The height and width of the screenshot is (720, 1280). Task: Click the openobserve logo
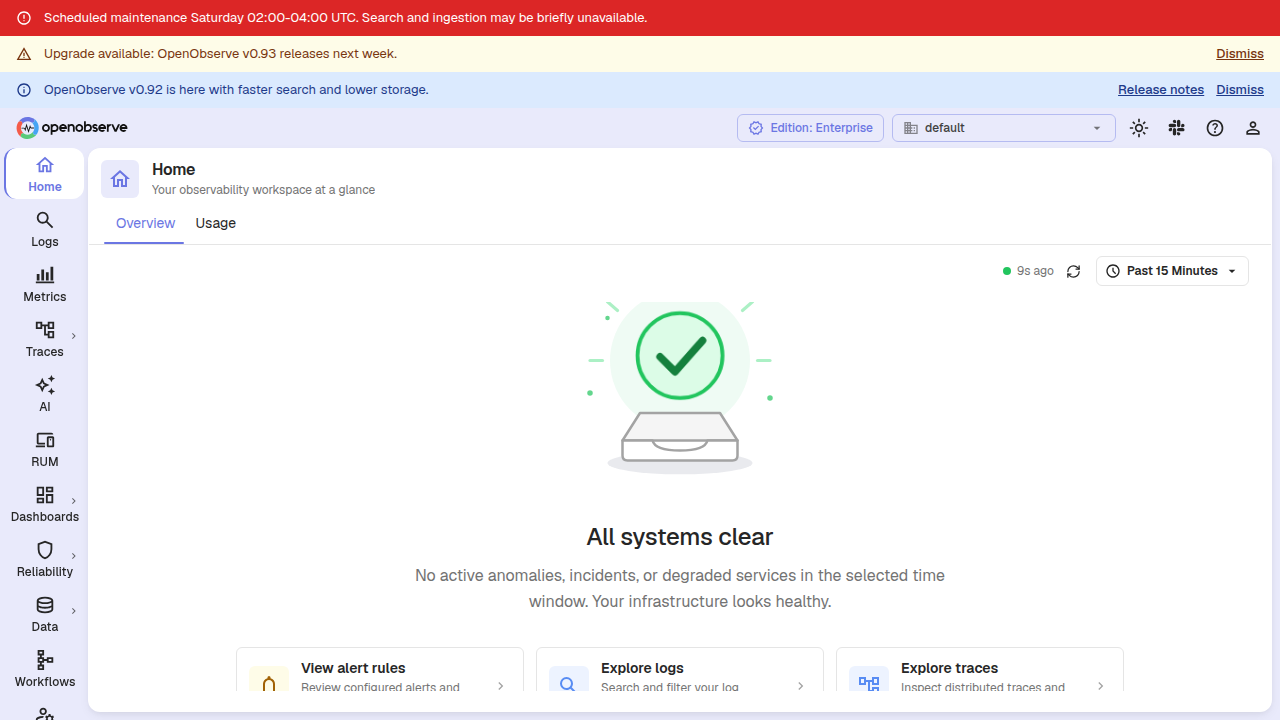point(72,127)
